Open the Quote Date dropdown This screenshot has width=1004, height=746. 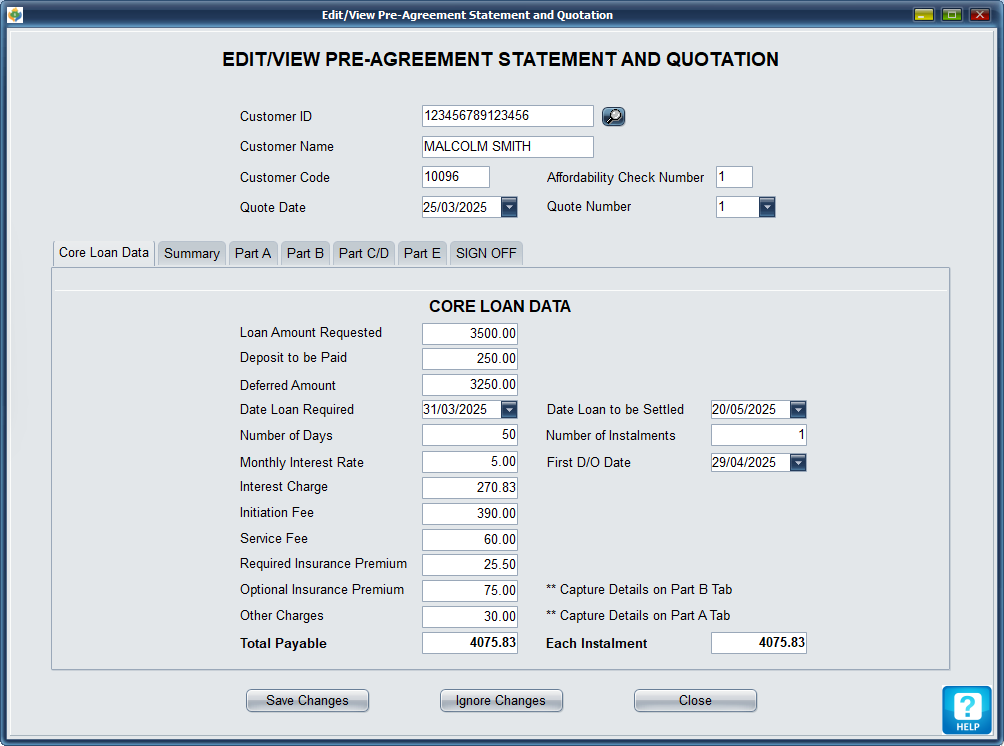click(509, 207)
